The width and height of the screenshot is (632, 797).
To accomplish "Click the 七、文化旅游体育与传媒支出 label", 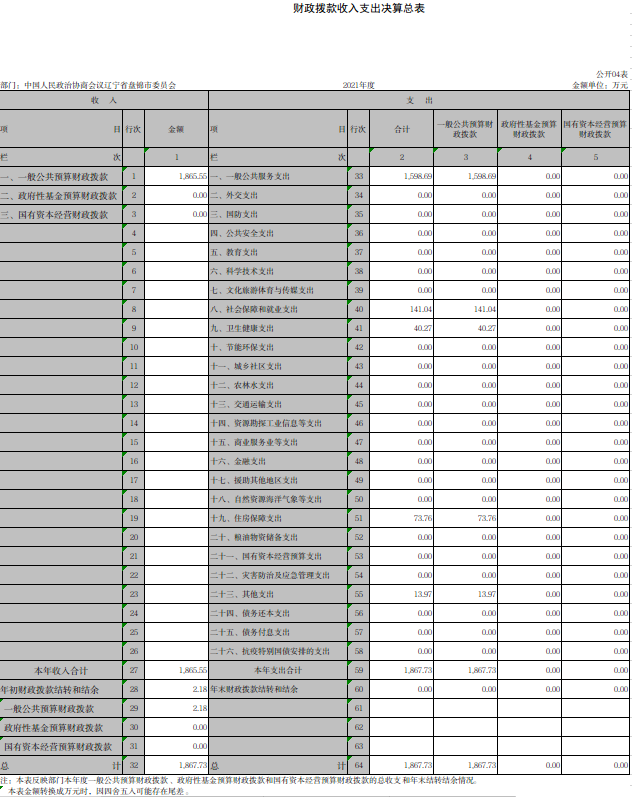I will point(262,290).
